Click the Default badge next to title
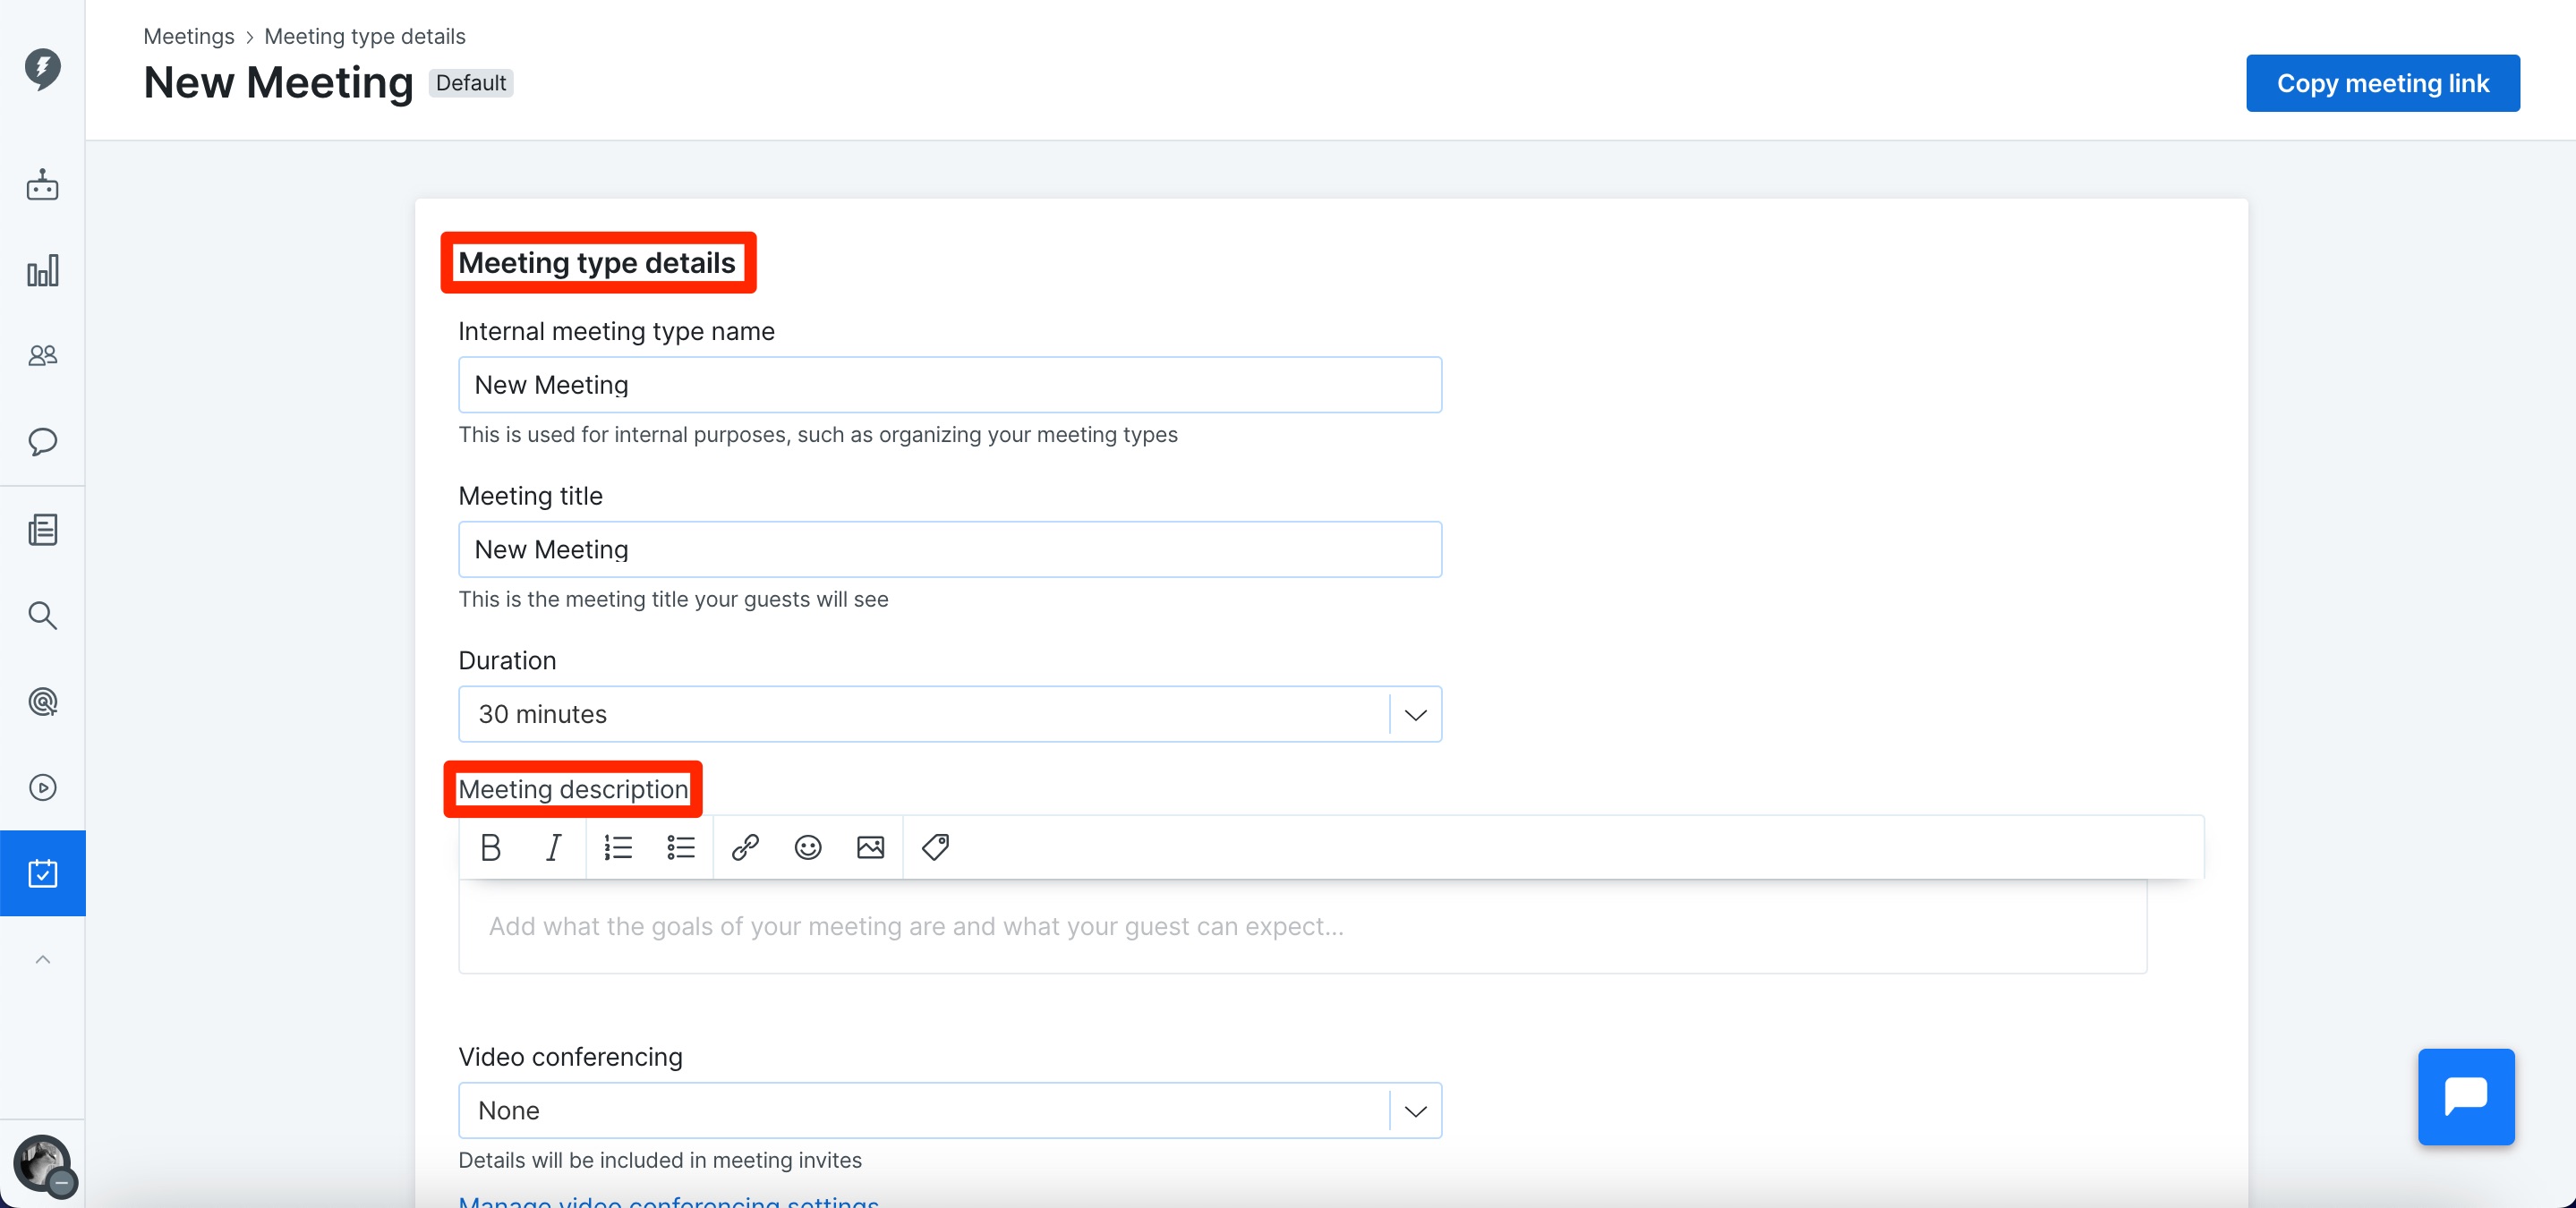This screenshot has height=1208, width=2576. point(471,83)
